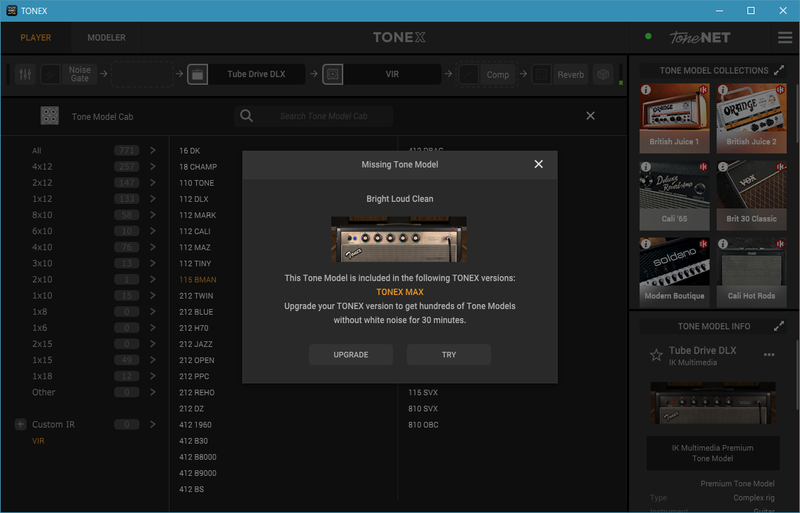Select the 212 TWIN cab
Screen dimensions: 800x513
tap(196, 296)
